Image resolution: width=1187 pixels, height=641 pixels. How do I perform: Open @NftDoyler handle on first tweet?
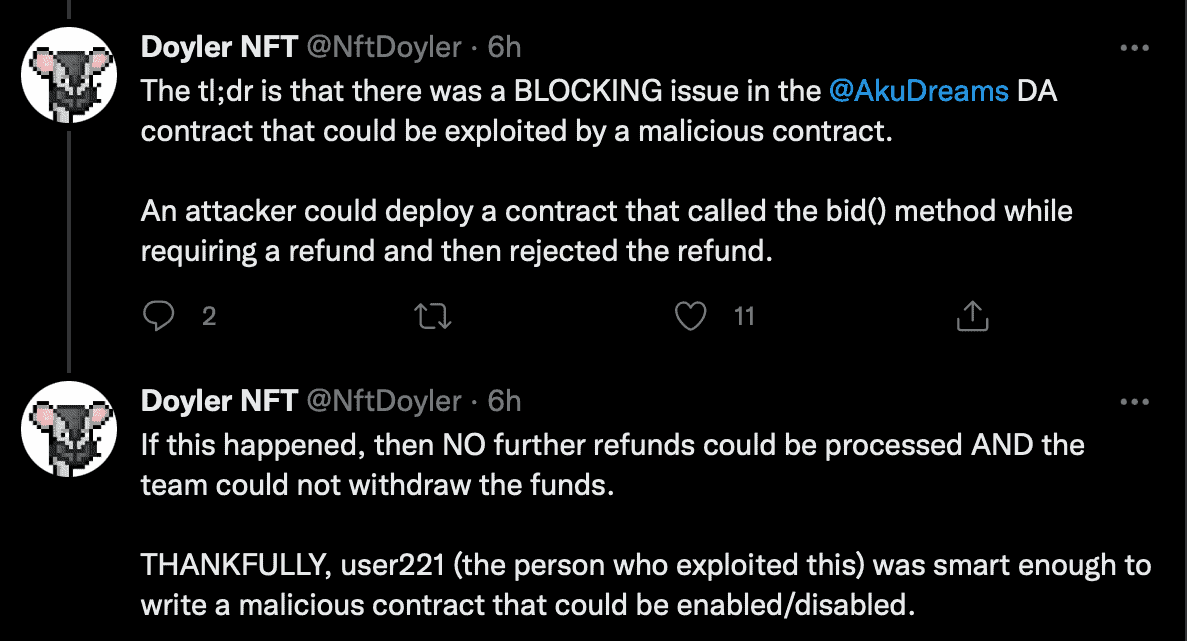pos(384,47)
